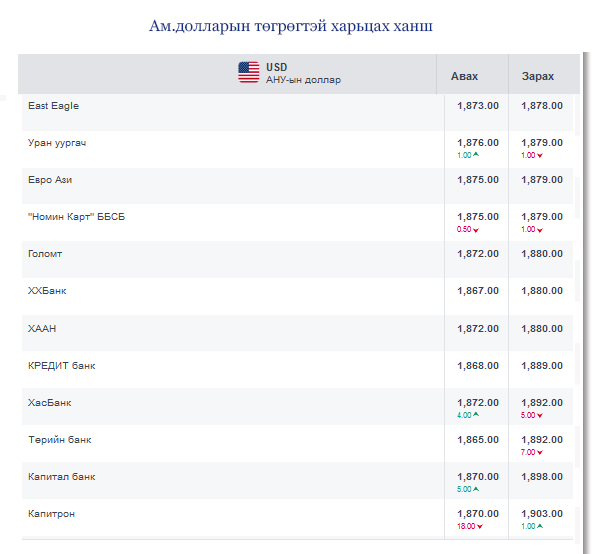
Task: Click green up arrow under Капитрон sell rate
Action: coord(540,526)
